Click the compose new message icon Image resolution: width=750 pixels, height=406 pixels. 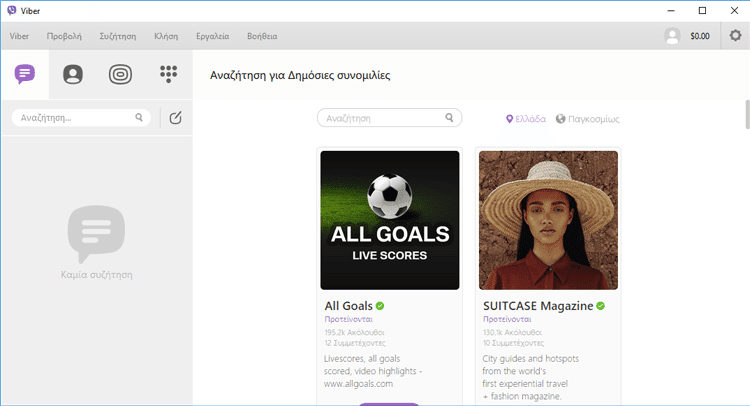click(176, 118)
